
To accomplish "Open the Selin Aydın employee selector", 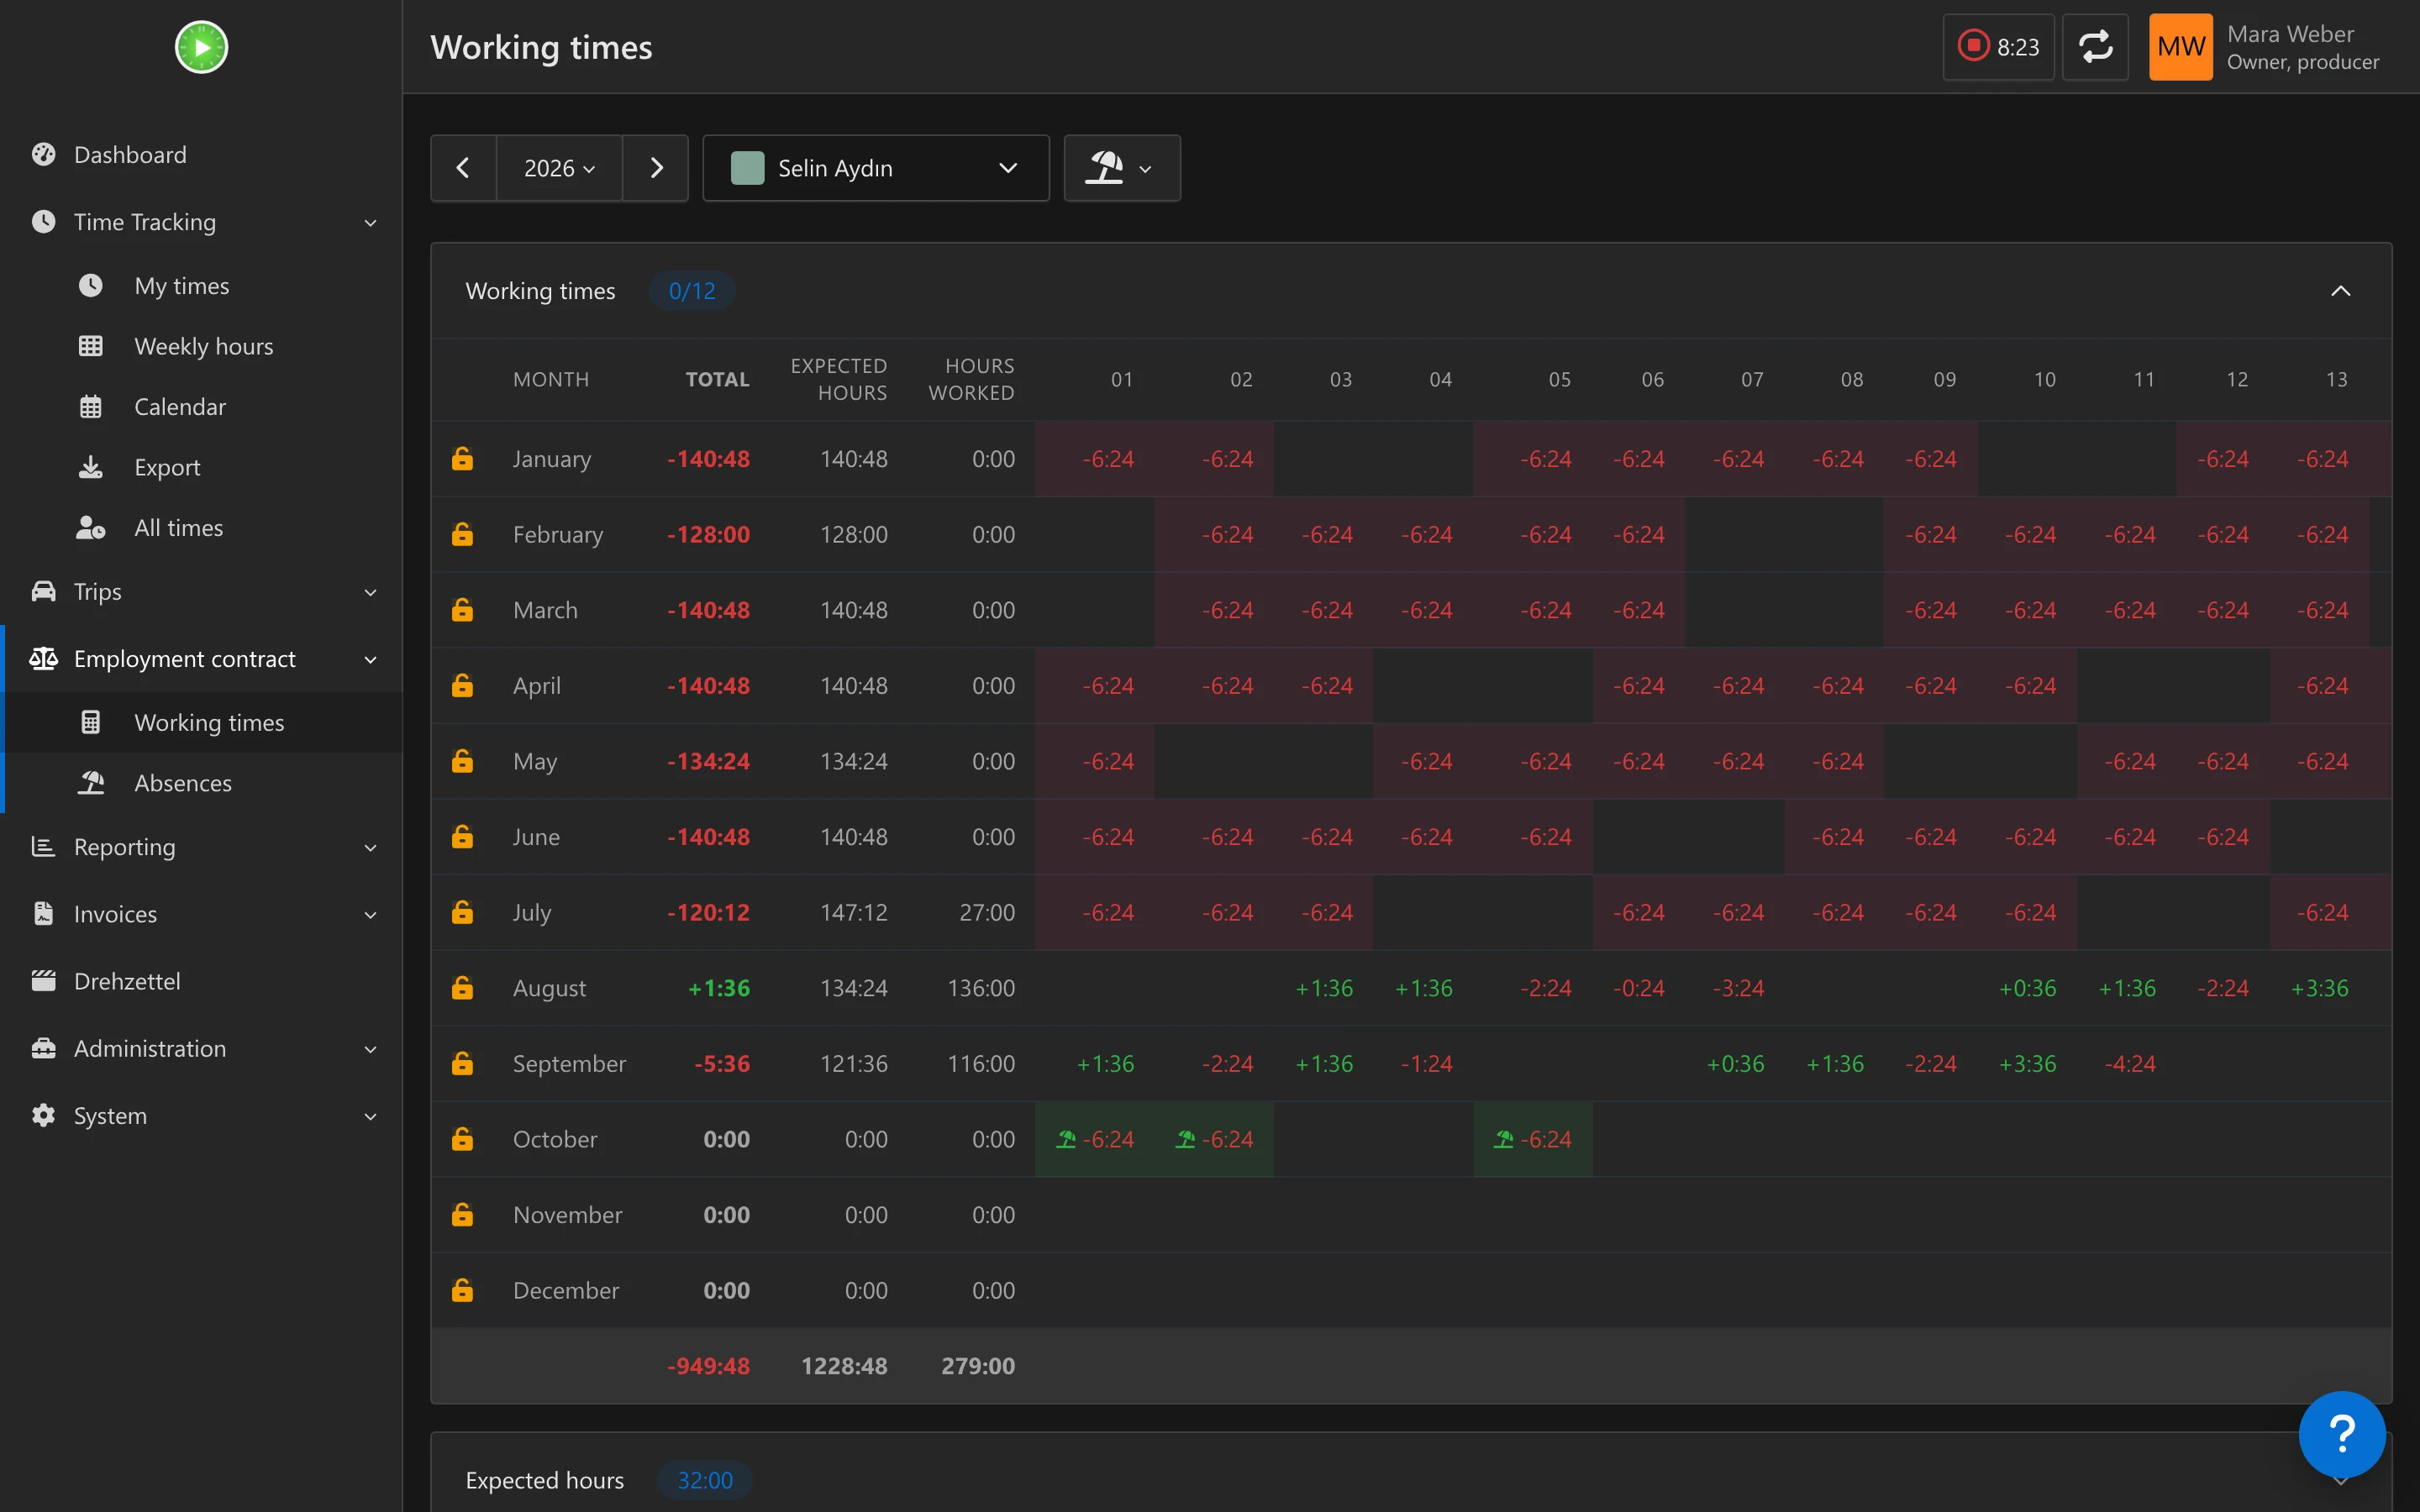I will (x=876, y=168).
